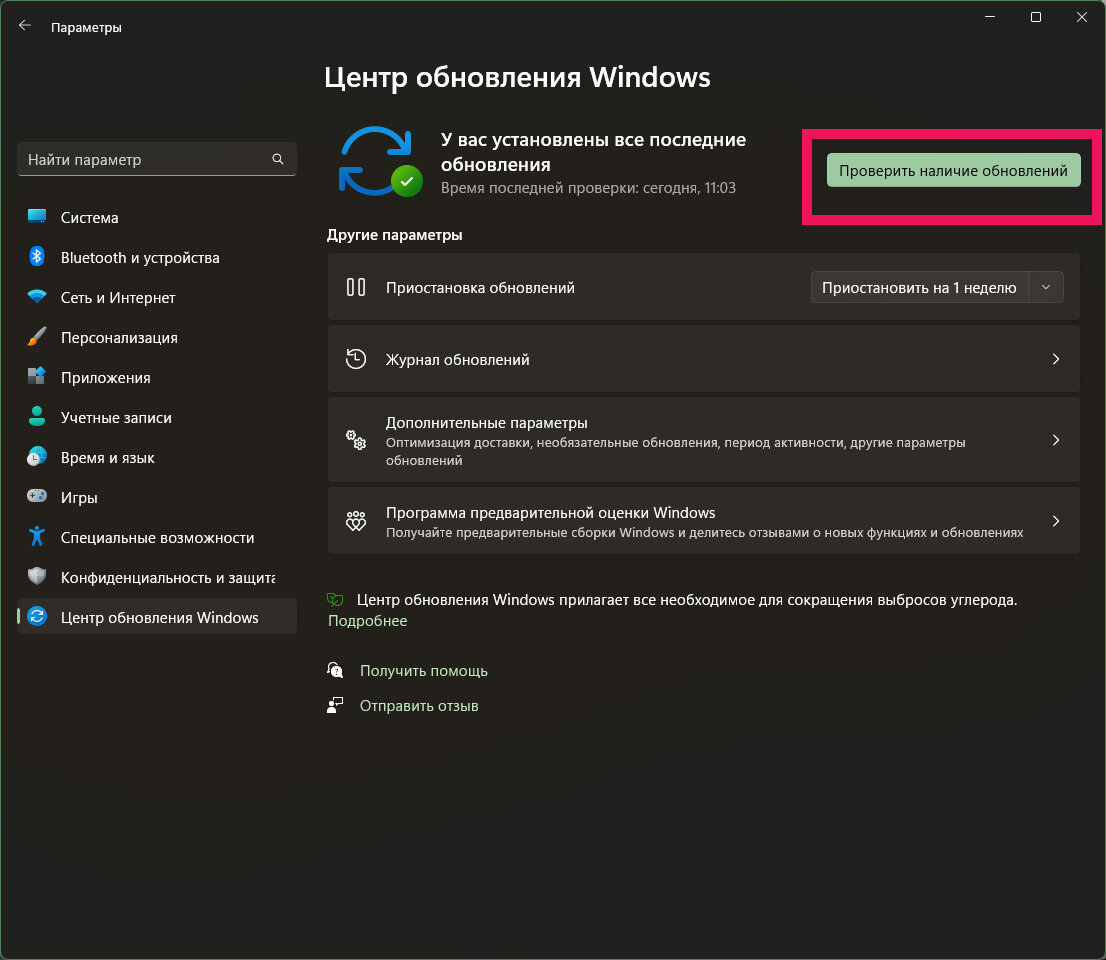Select Сеть и Интернет in sidebar
The height and width of the screenshot is (960, 1106).
157,298
